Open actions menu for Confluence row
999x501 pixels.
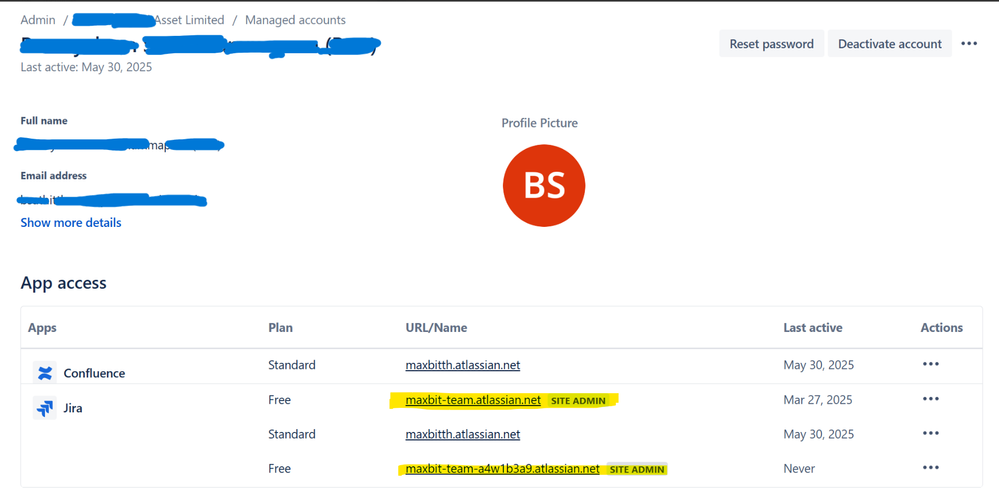click(x=931, y=365)
